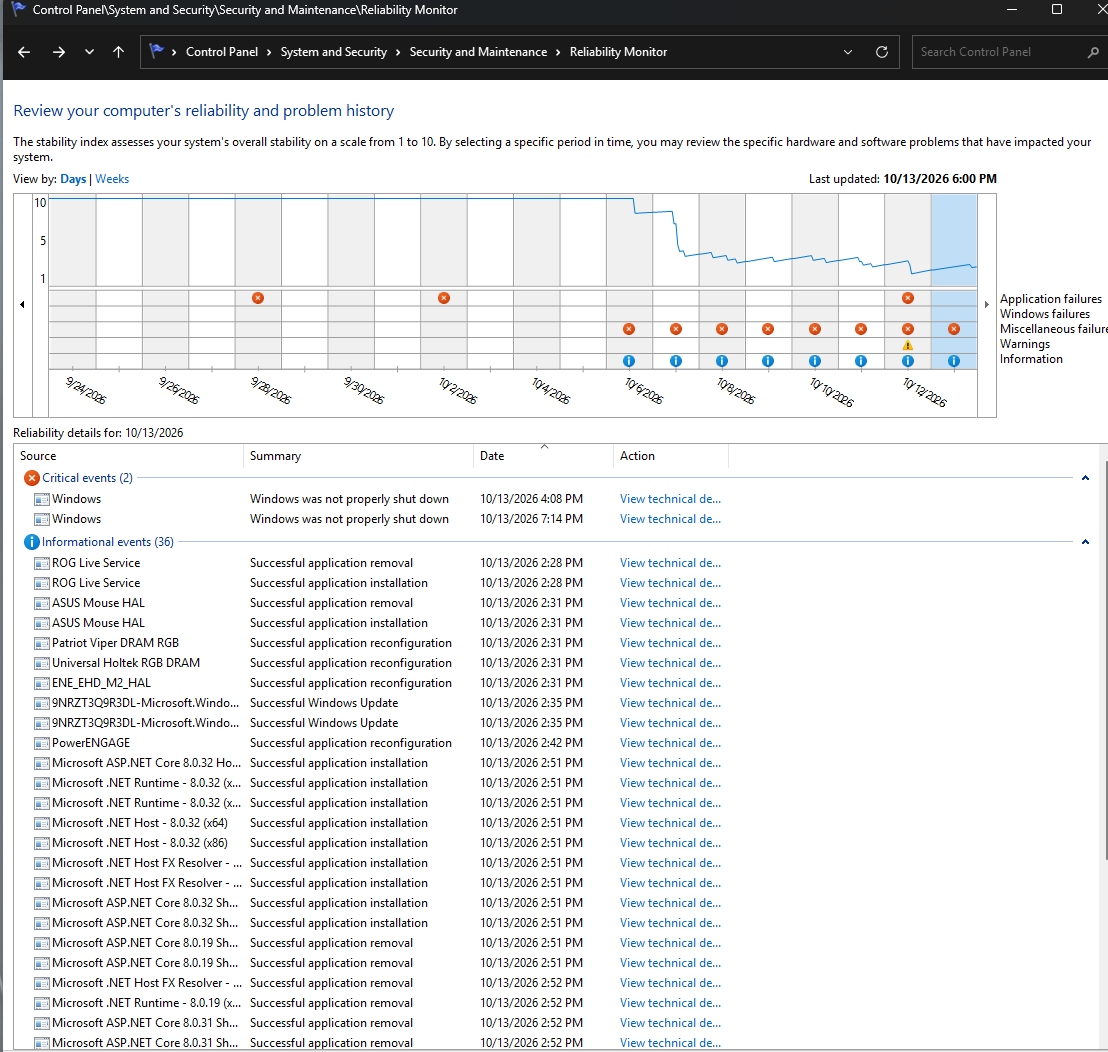Select application failure icon on 10/2/2026
1108x1052 pixels.
[444, 298]
